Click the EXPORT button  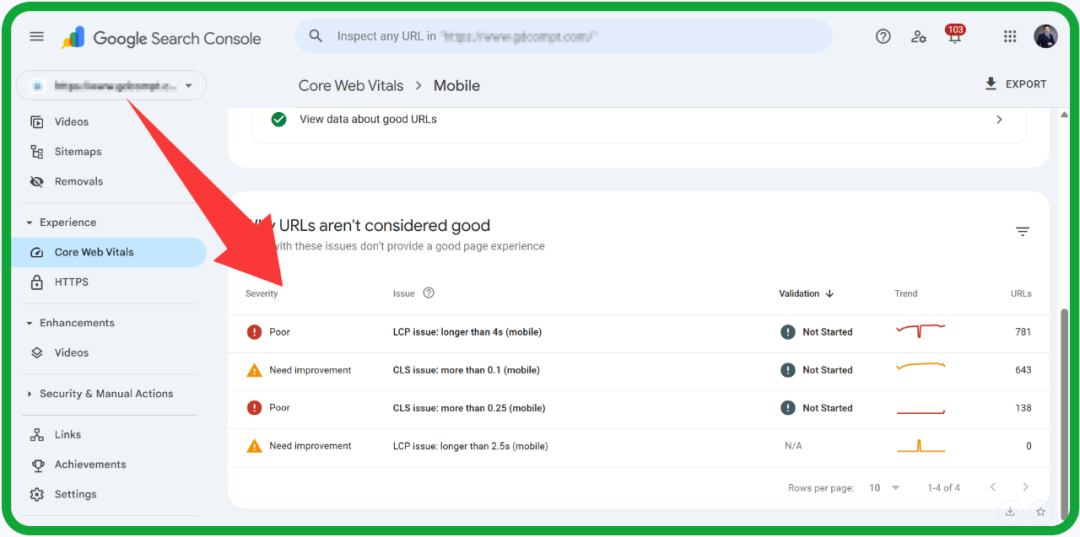[1015, 84]
